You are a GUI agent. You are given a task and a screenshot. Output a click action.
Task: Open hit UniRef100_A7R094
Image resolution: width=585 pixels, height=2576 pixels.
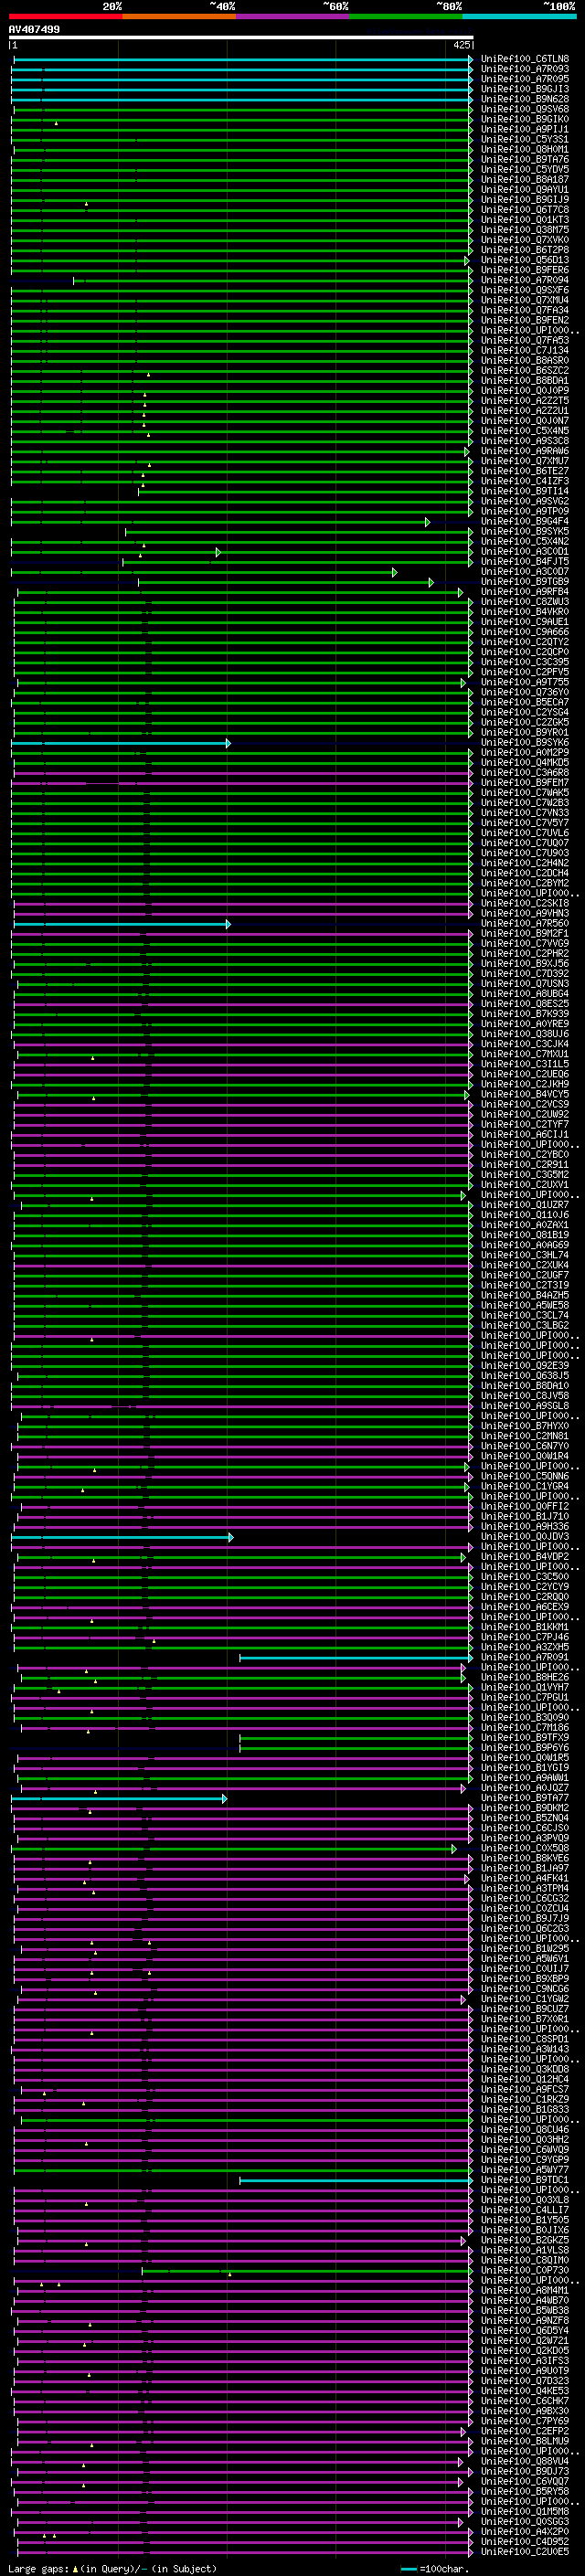coord(525,280)
